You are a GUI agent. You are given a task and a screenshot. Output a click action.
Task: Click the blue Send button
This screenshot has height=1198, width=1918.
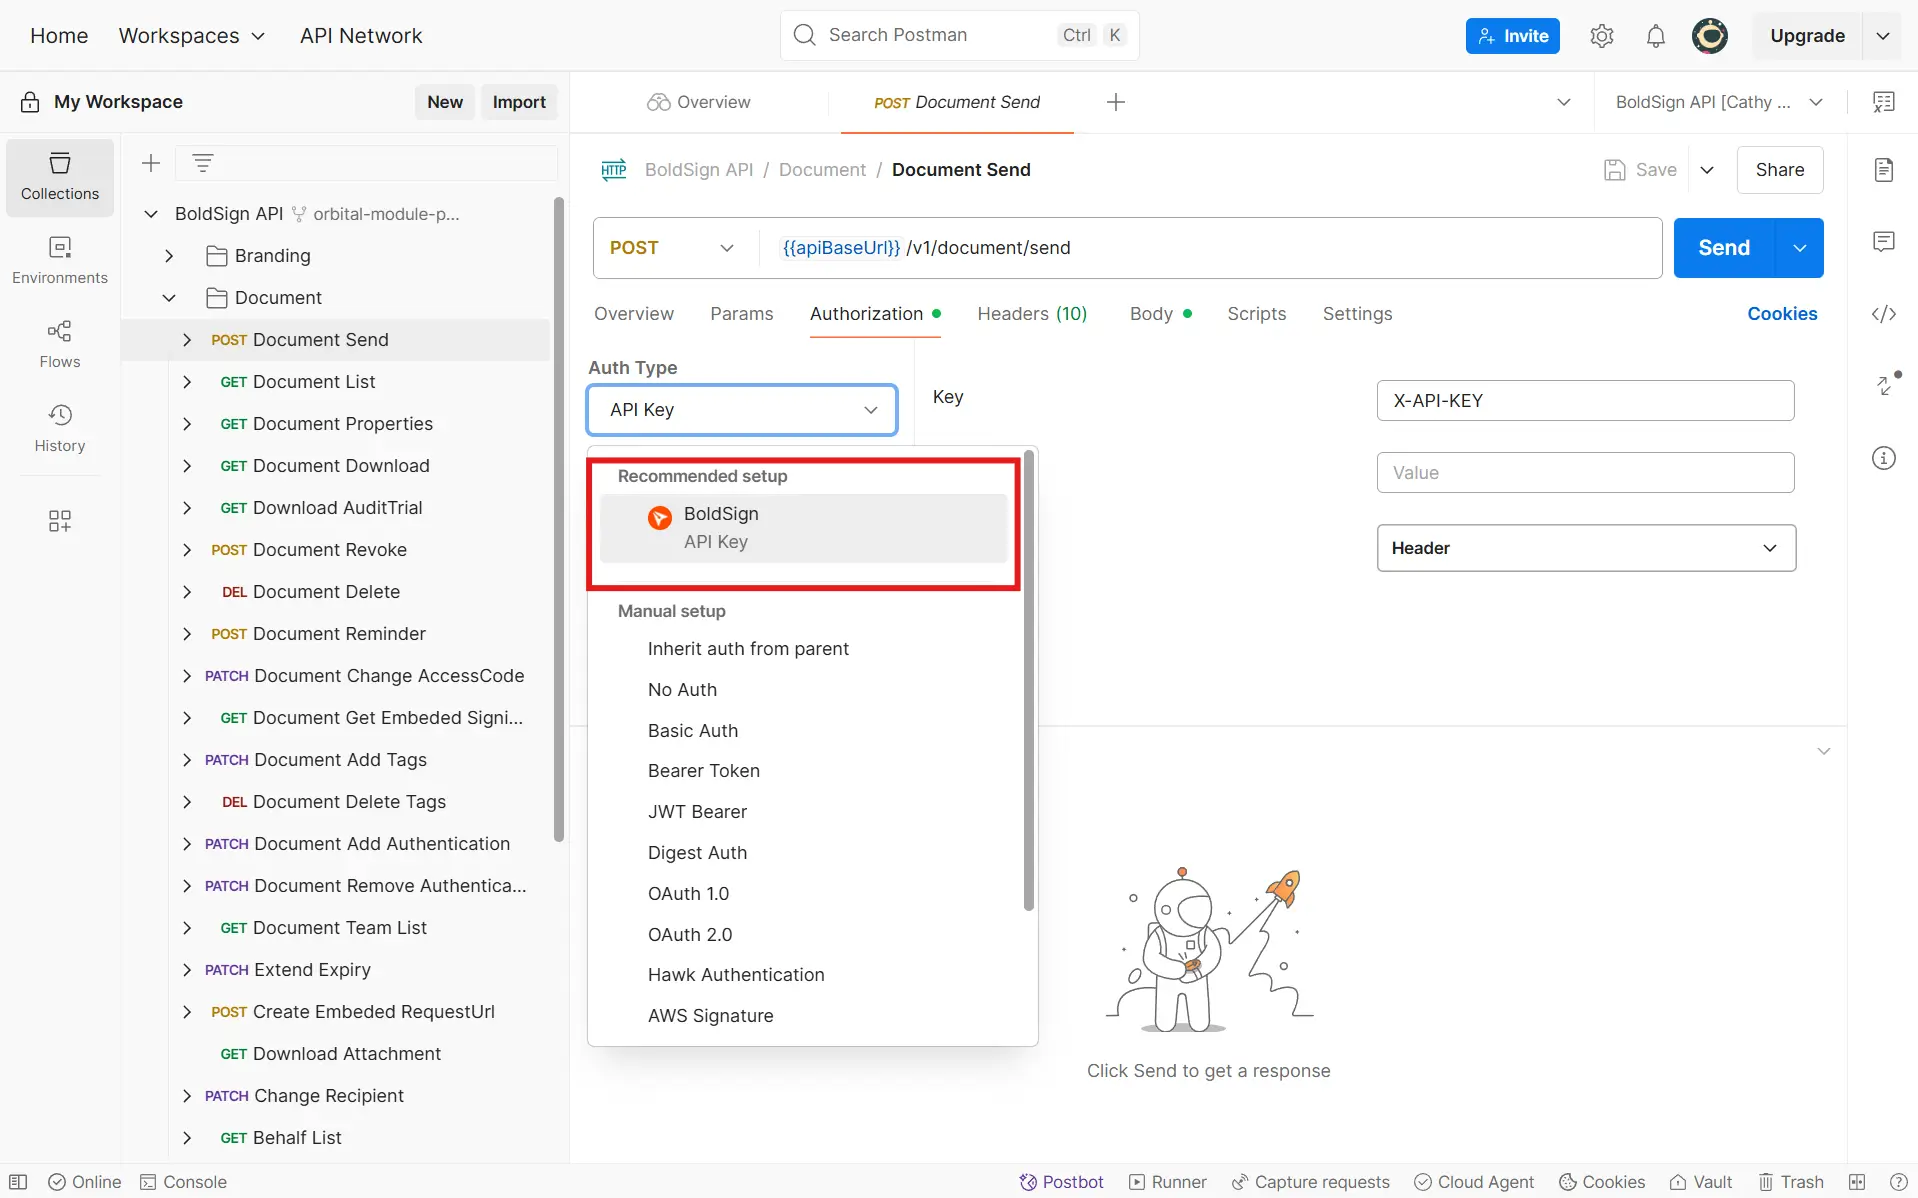(x=1724, y=248)
